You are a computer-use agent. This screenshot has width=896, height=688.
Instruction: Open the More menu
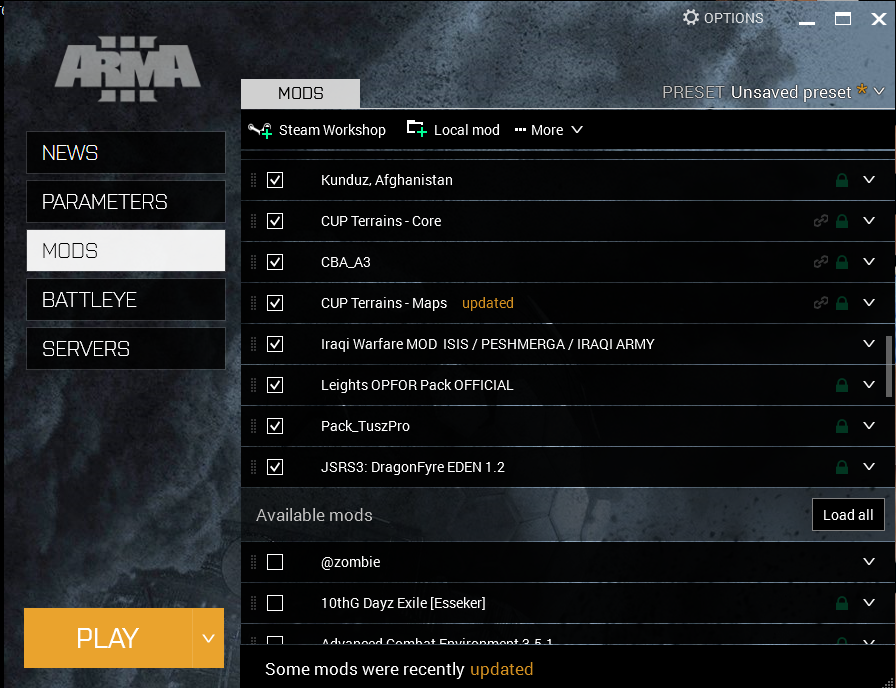pos(548,130)
